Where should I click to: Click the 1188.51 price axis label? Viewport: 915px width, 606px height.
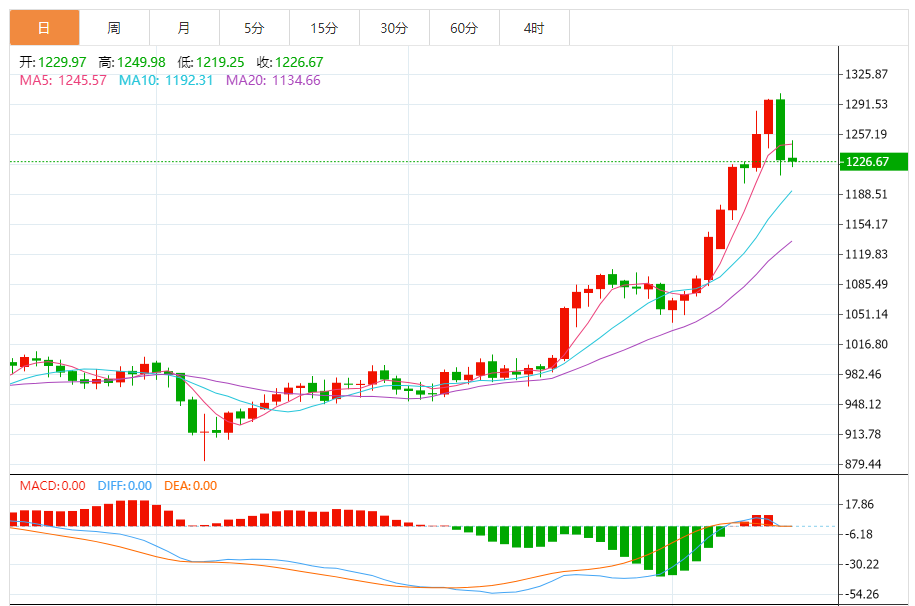pos(867,194)
